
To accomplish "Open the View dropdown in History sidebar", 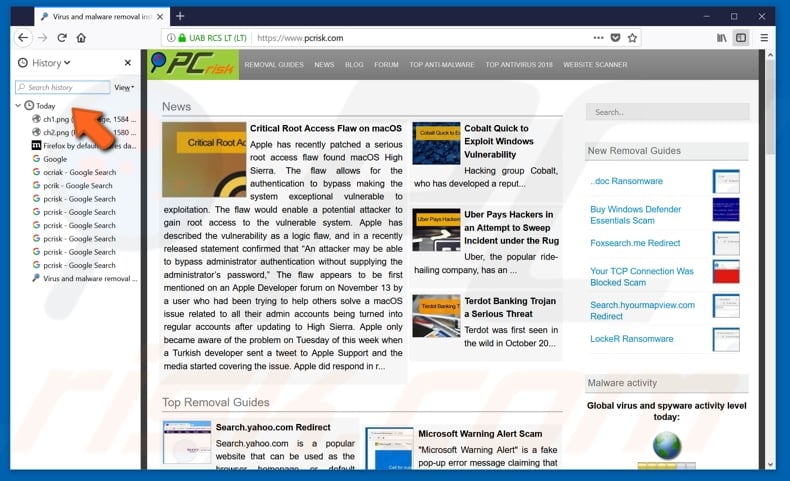I will click(124, 88).
